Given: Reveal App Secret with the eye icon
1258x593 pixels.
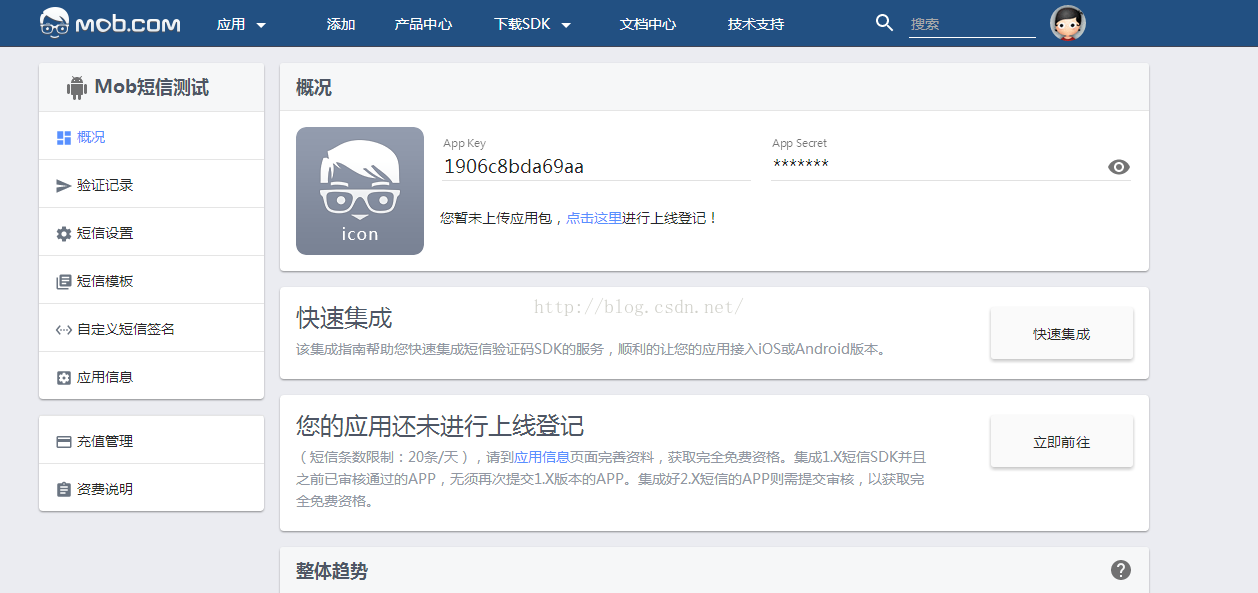Looking at the screenshot, I should (1119, 167).
